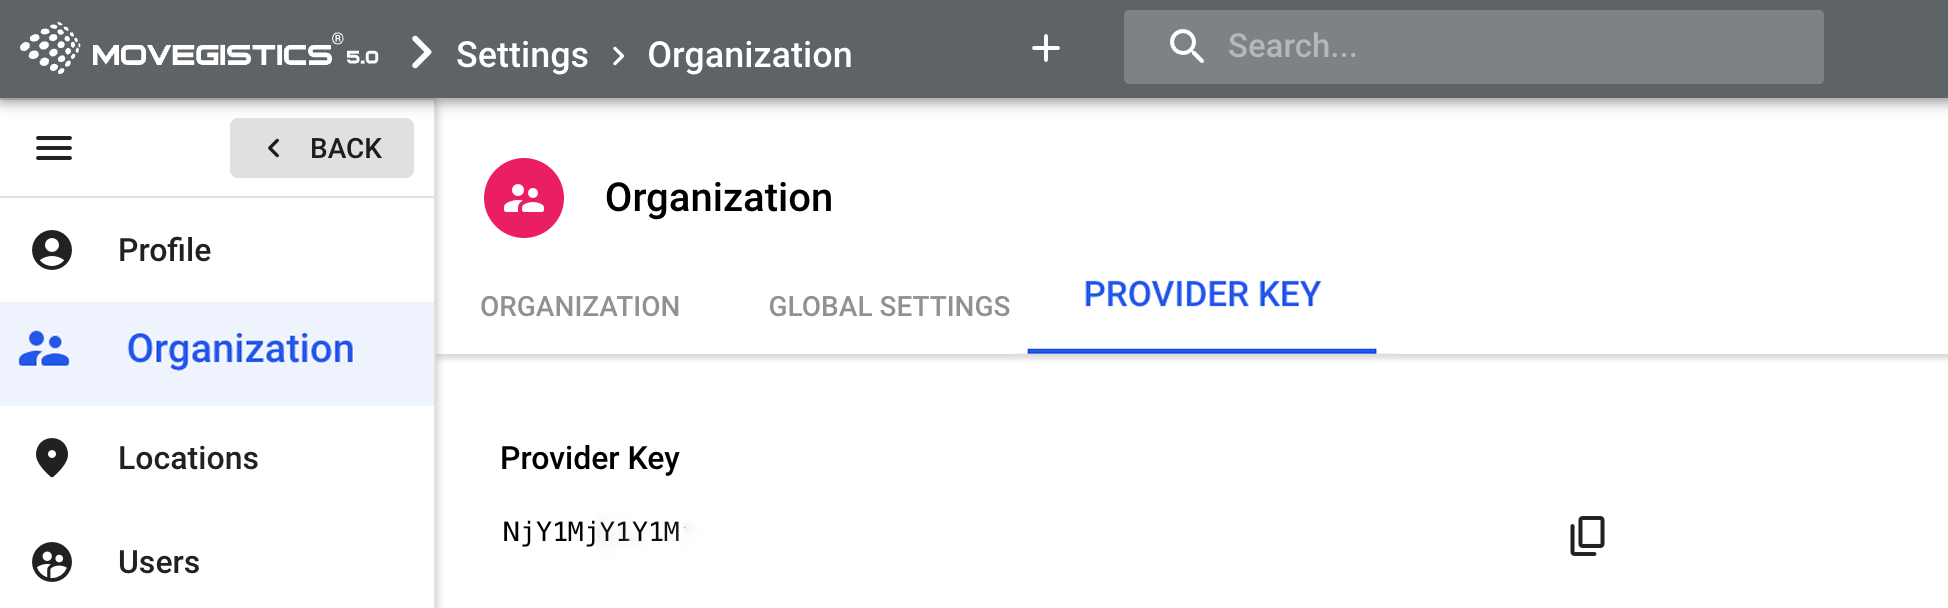The width and height of the screenshot is (1948, 608).
Task: Open Locations in the sidebar
Action: pos(188,458)
